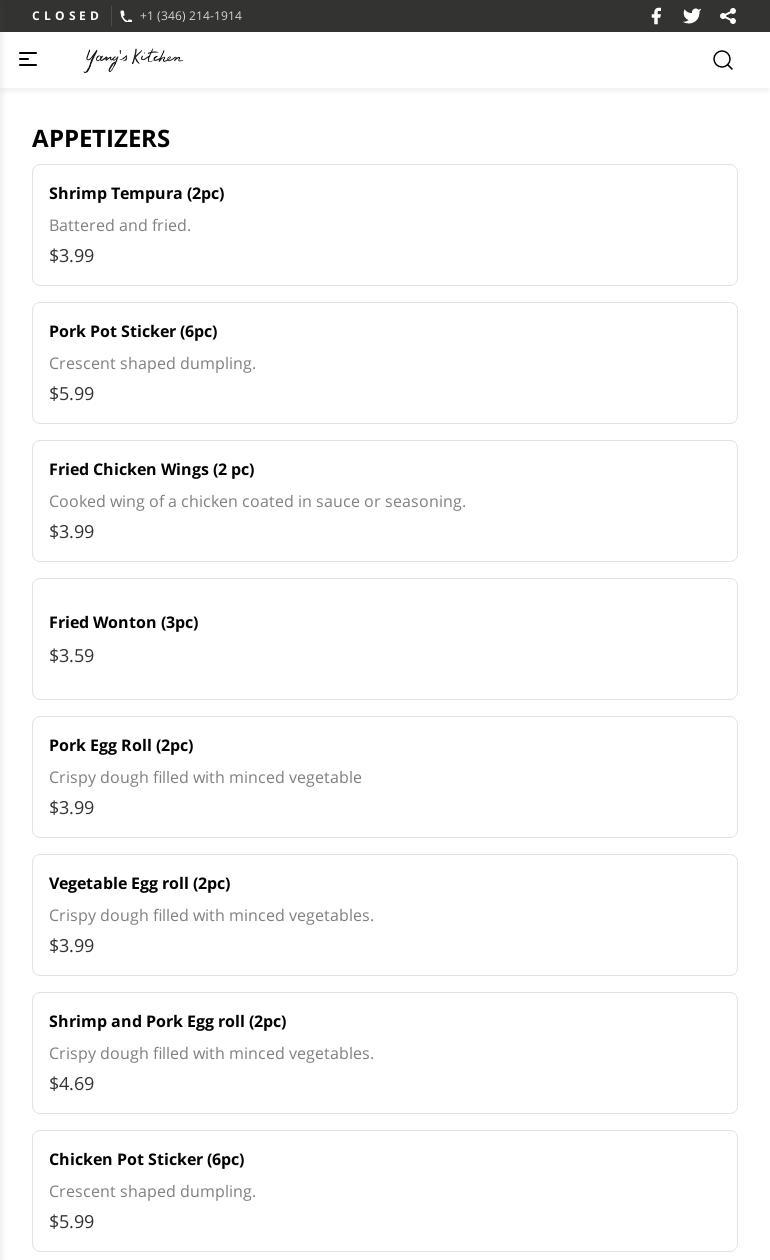This screenshot has height=1260, width=770.
Task: Click the APPETIZERS section heading
Action: coord(101,138)
